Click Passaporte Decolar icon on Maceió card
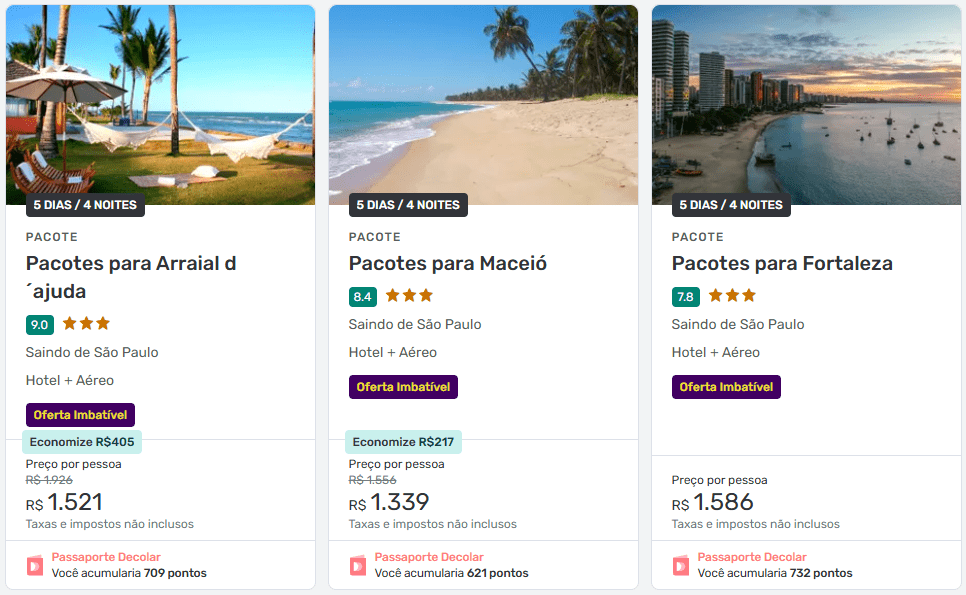Image resolution: width=966 pixels, height=595 pixels. pyautogui.click(x=358, y=565)
